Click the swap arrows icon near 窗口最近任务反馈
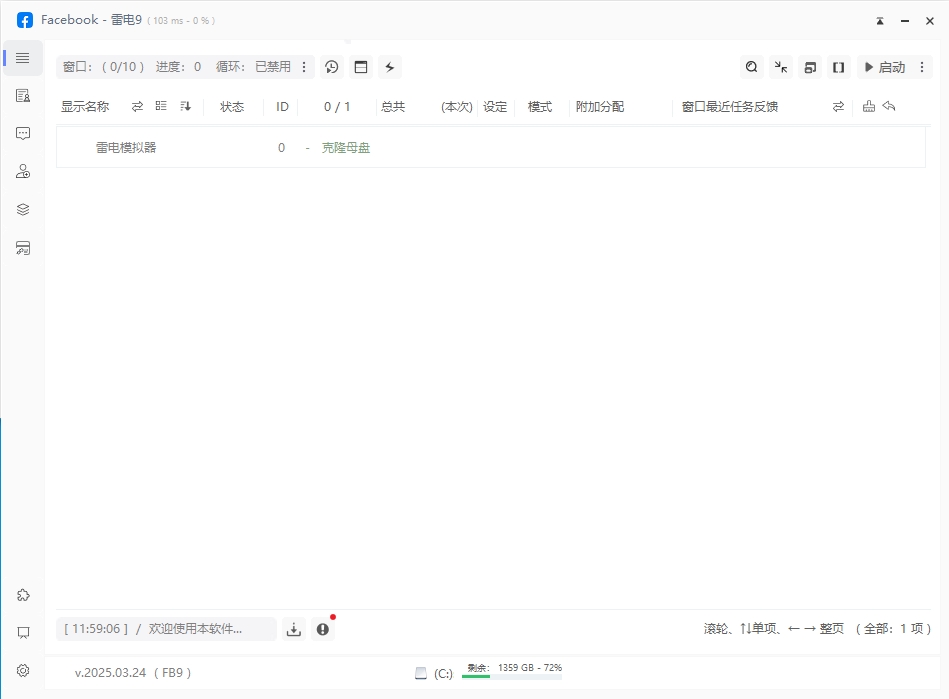This screenshot has width=949, height=699. (x=838, y=106)
